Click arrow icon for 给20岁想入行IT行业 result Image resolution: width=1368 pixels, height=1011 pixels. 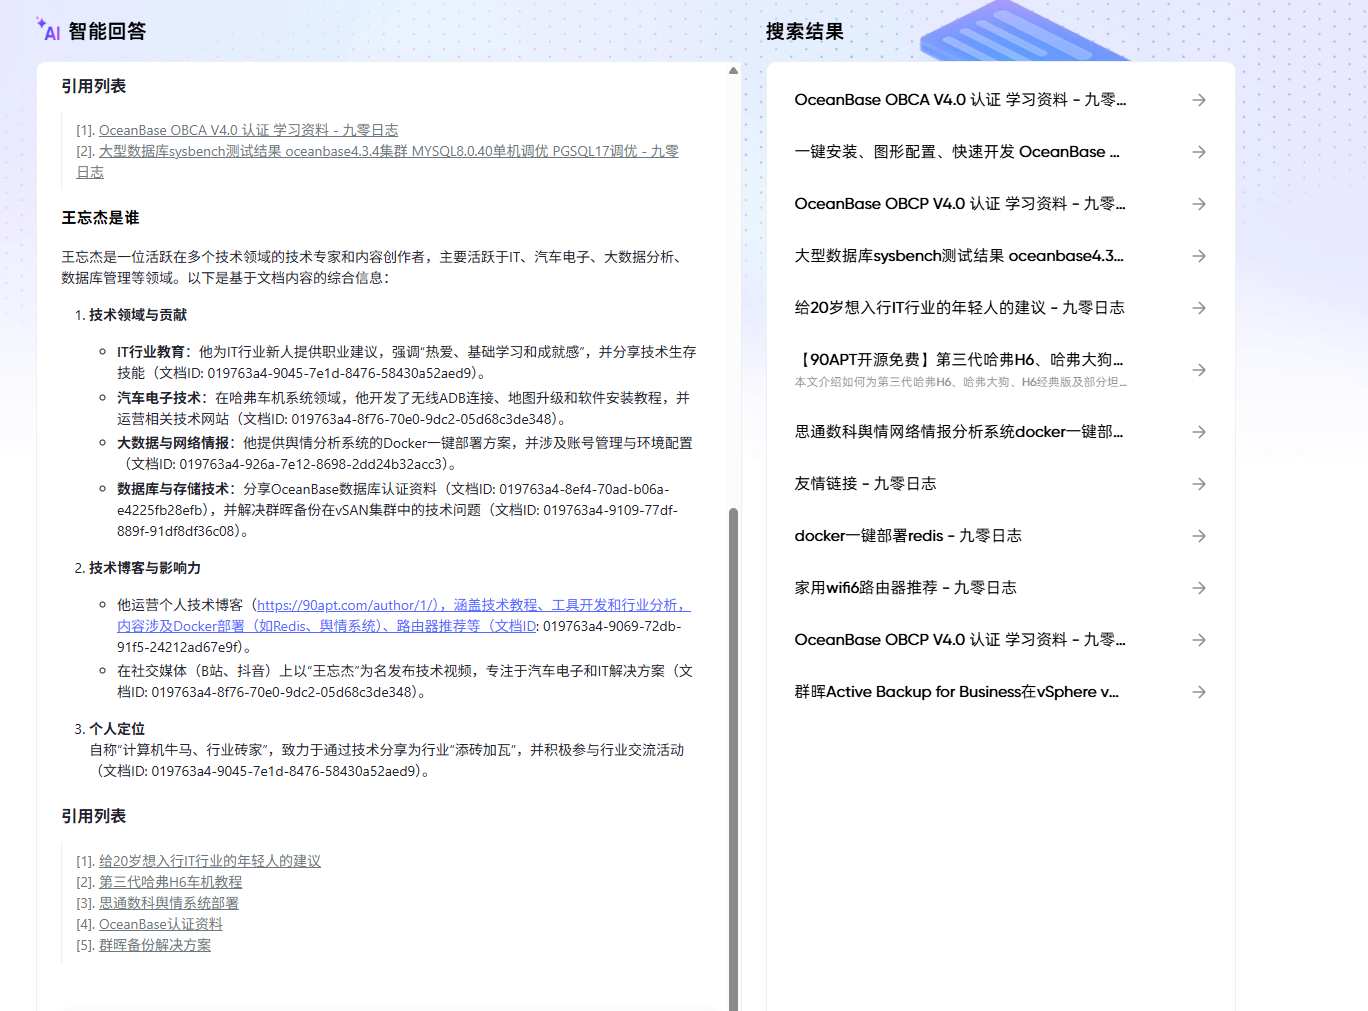[1199, 308]
